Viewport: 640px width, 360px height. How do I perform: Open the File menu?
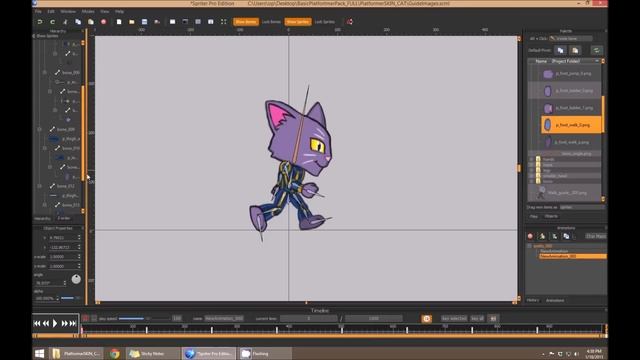(38, 11)
